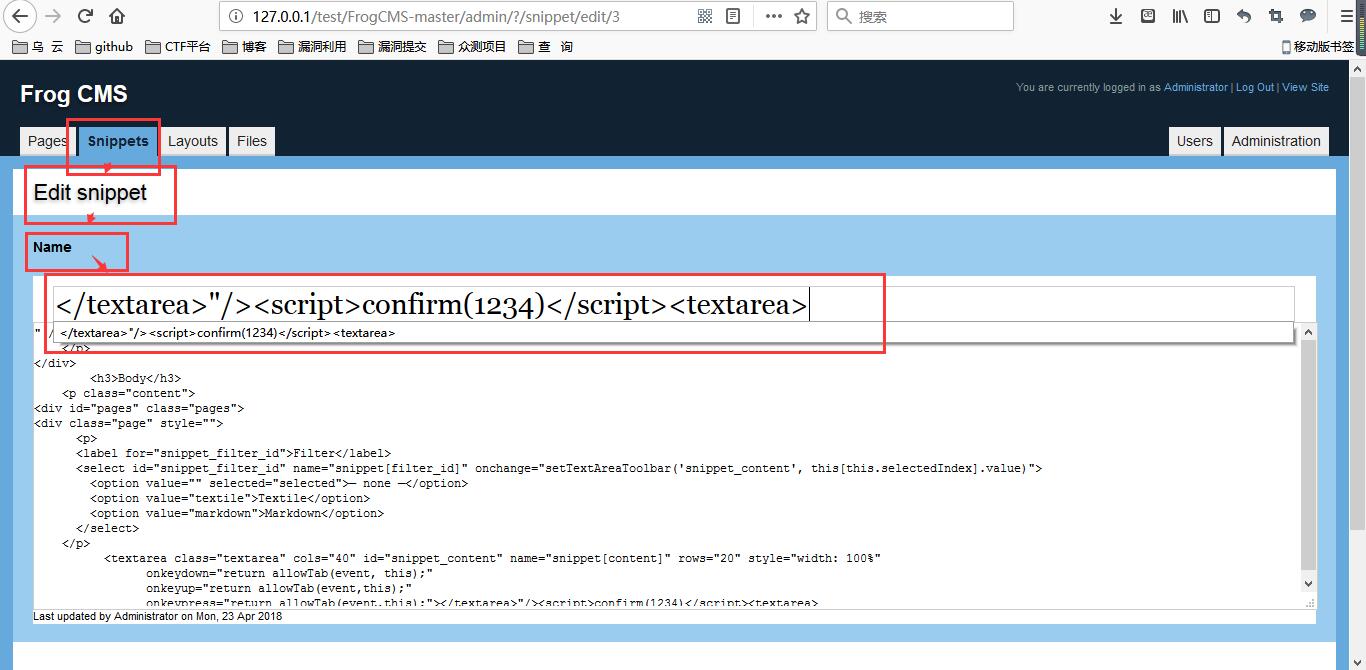
Task: Open the 漏洞利用 bookmark folder
Action: tap(313, 47)
